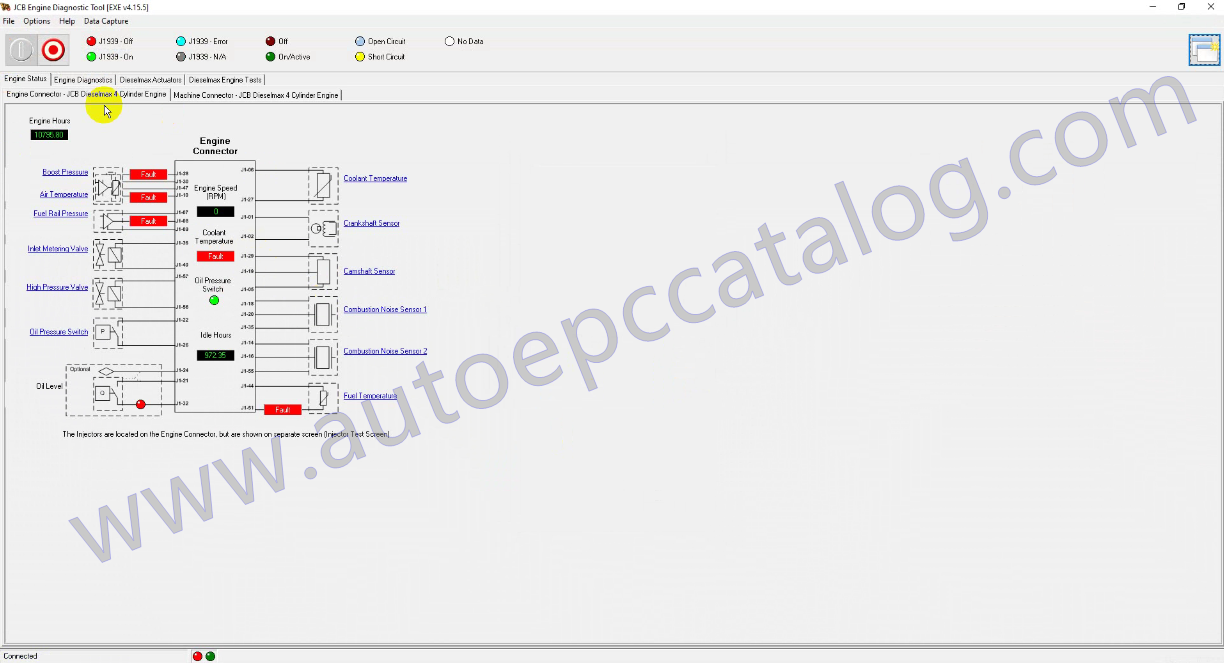1224x663 pixels.
Task: Switch to the Engine Diagnostics tab
Action: (x=83, y=79)
